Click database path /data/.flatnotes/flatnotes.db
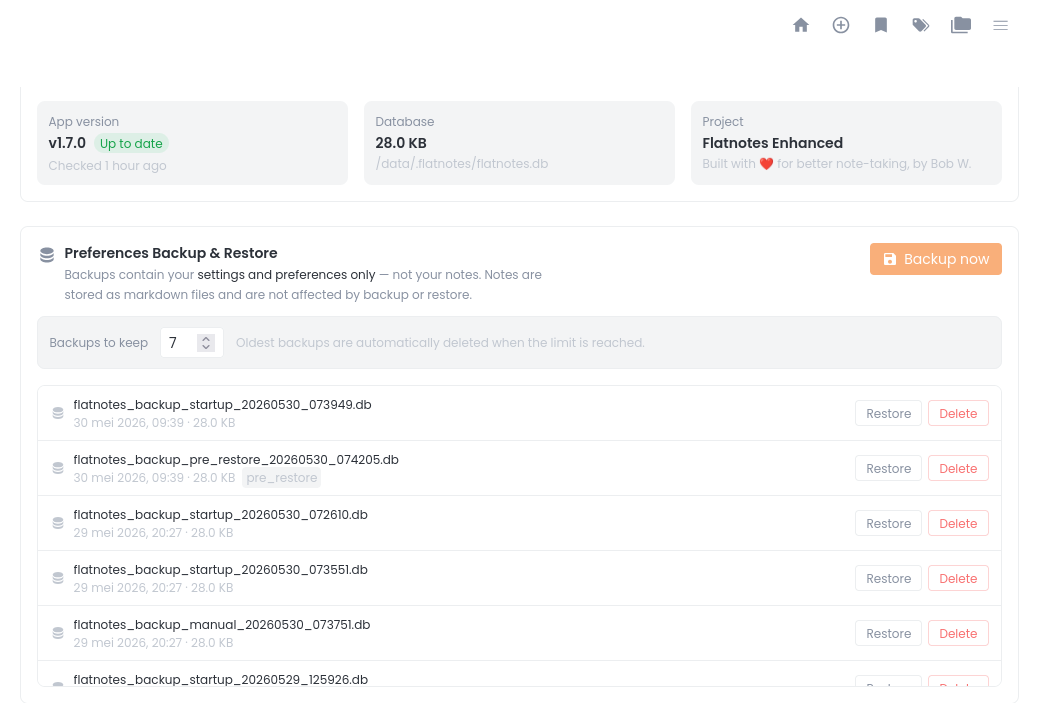Viewport: 1039px width, 703px height. point(461,164)
